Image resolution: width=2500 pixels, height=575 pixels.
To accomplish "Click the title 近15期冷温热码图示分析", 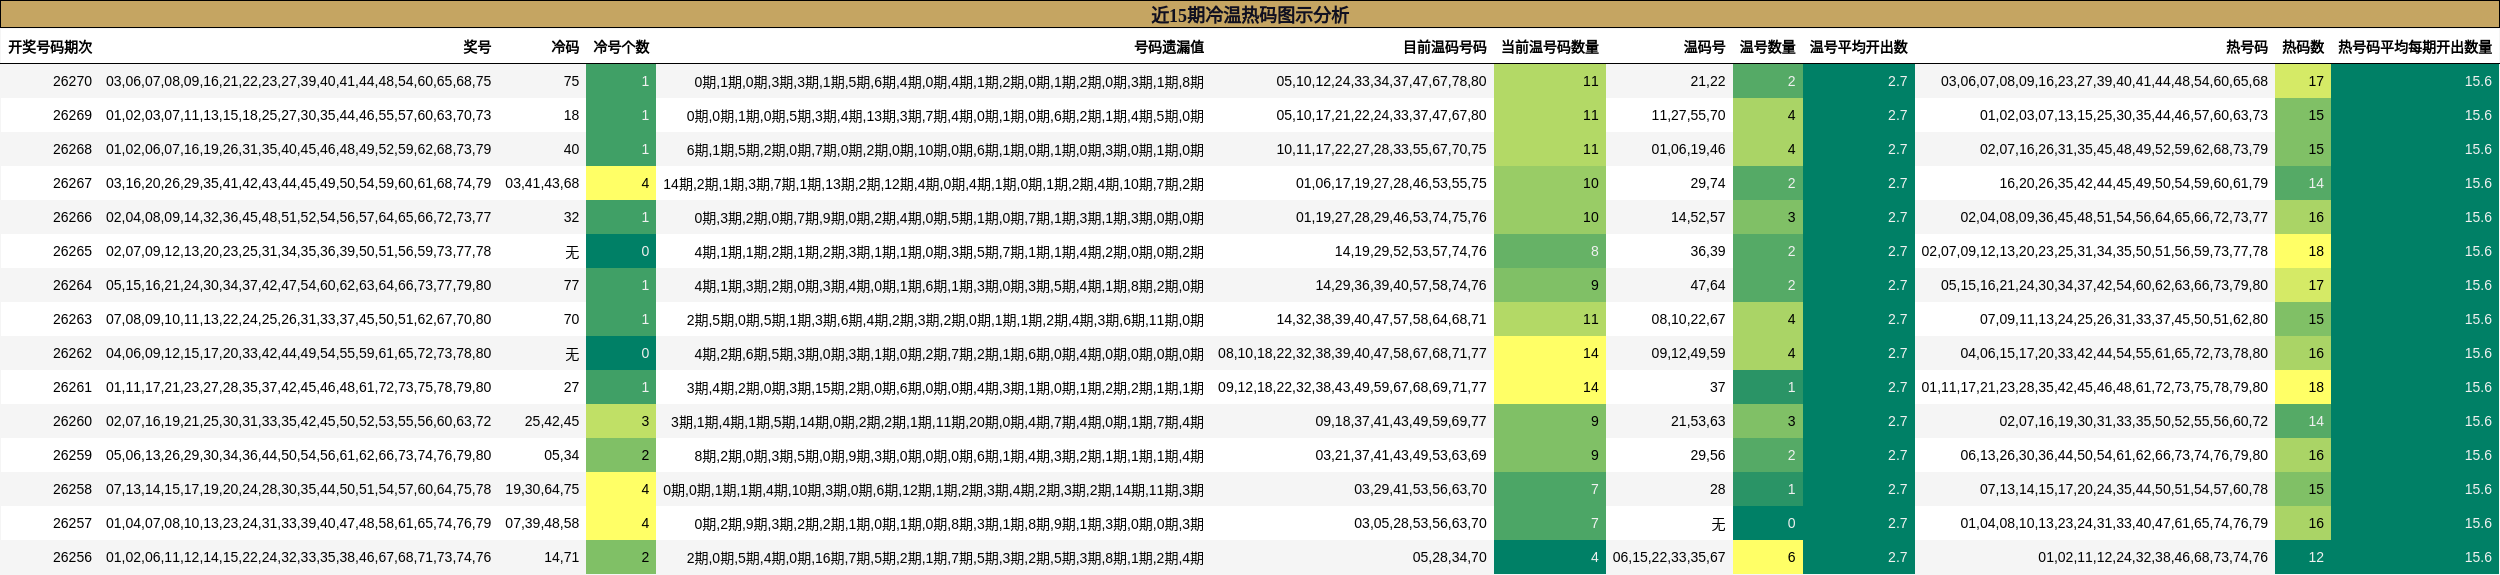I will [x=1249, y=15].
